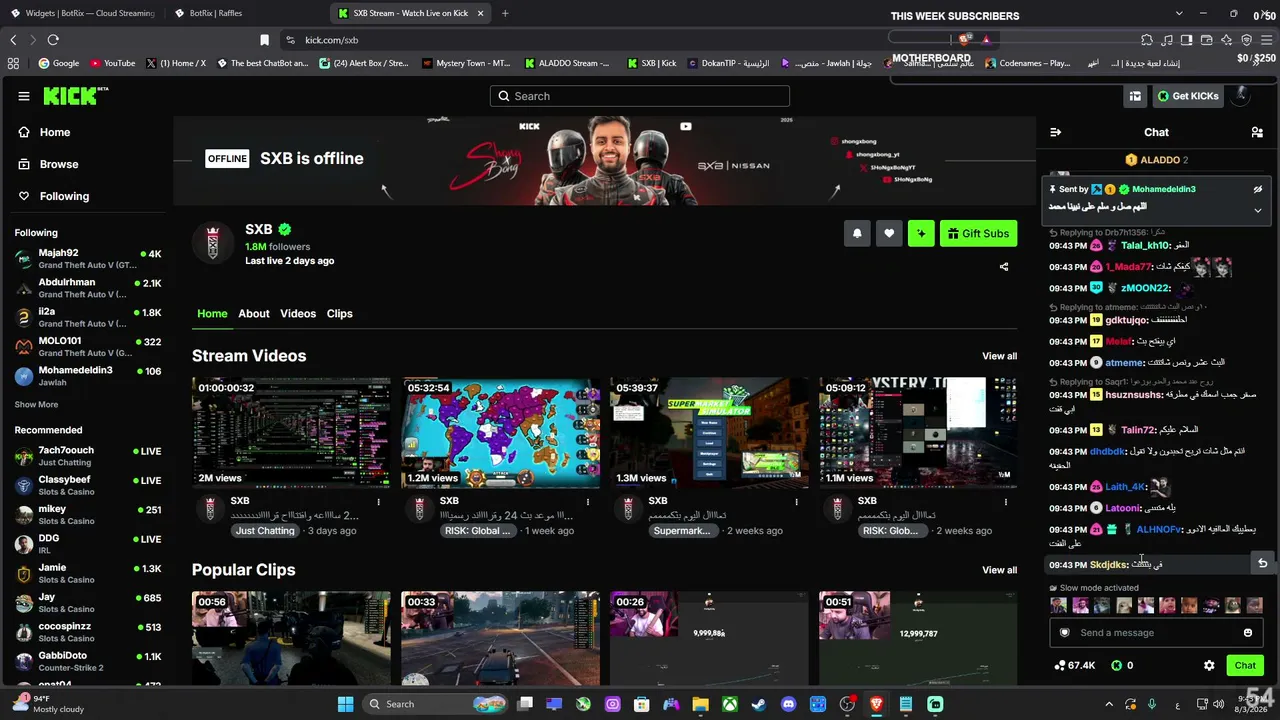View all Stream Videos
This screenshot has height=720, width=1280.
pyautogui.click(x=999, y=356)
